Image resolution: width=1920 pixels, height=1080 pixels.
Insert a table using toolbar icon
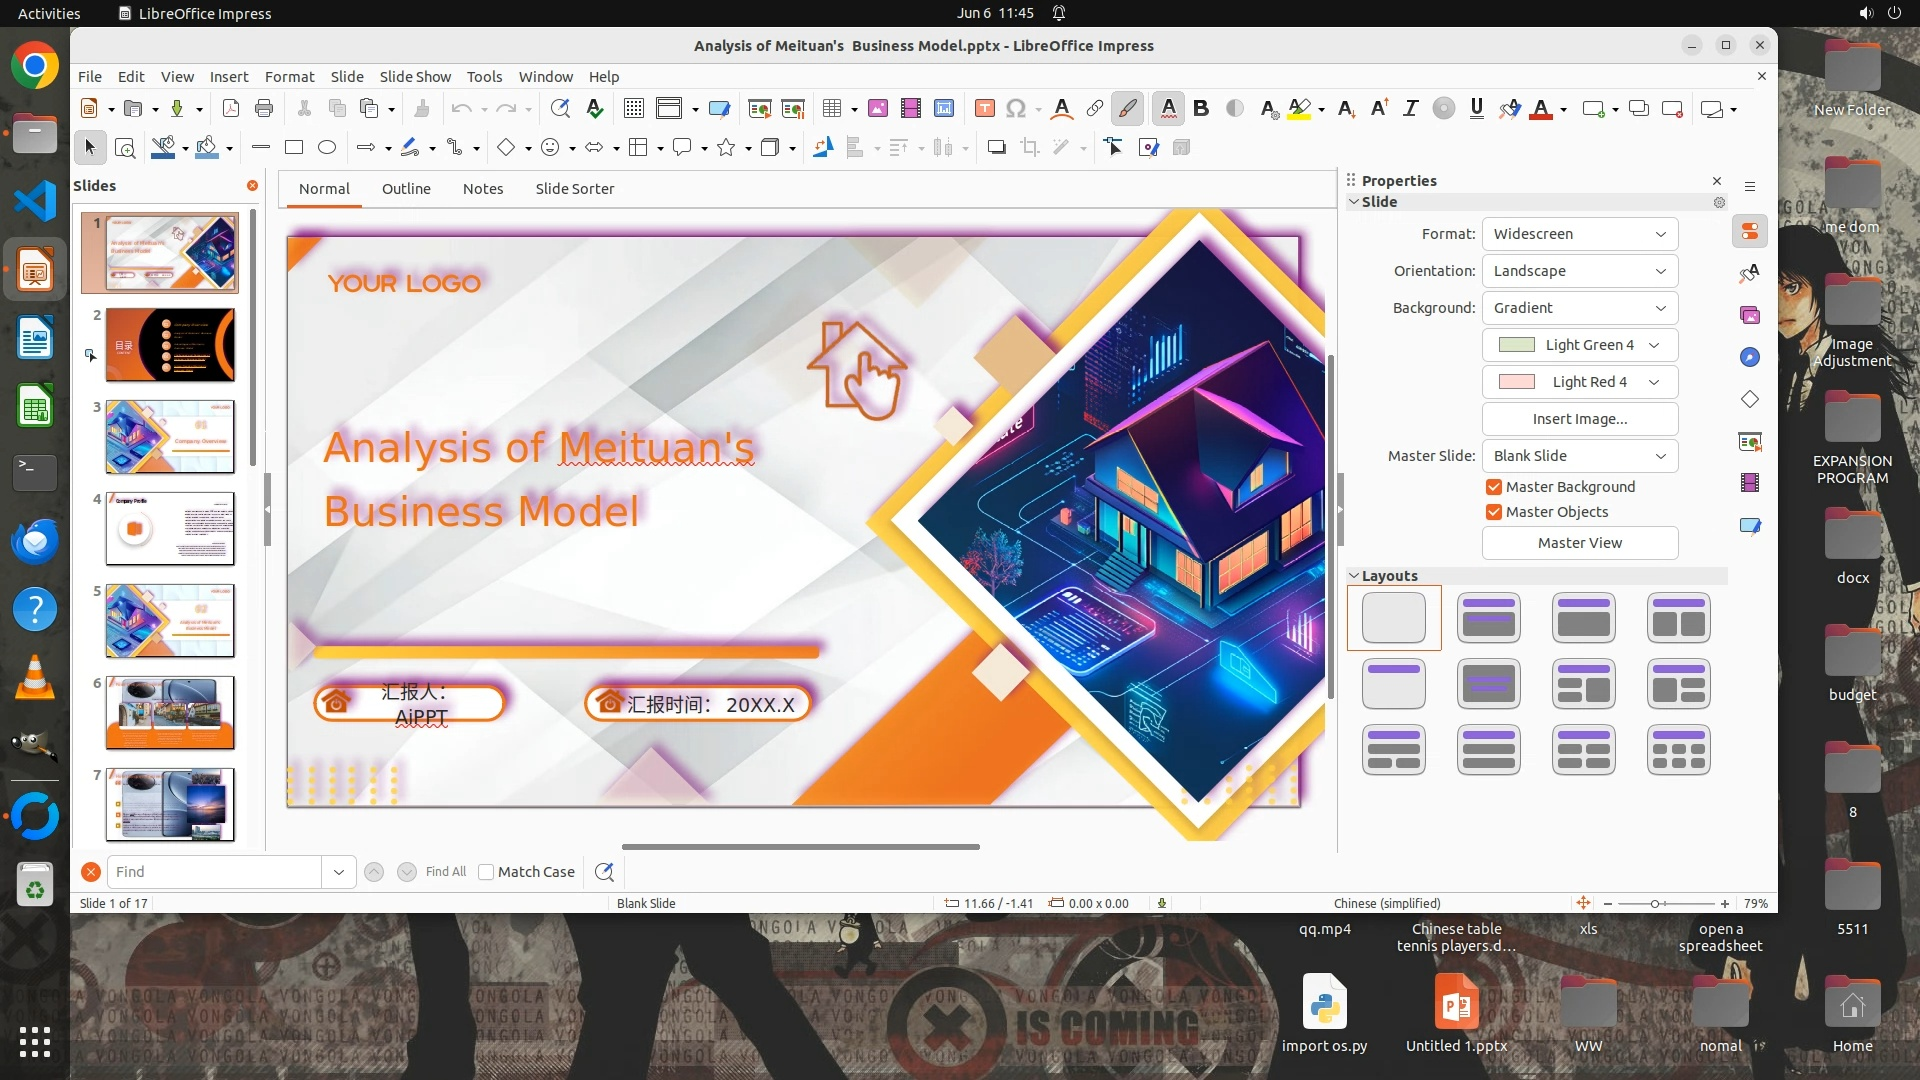pos(831,108)
